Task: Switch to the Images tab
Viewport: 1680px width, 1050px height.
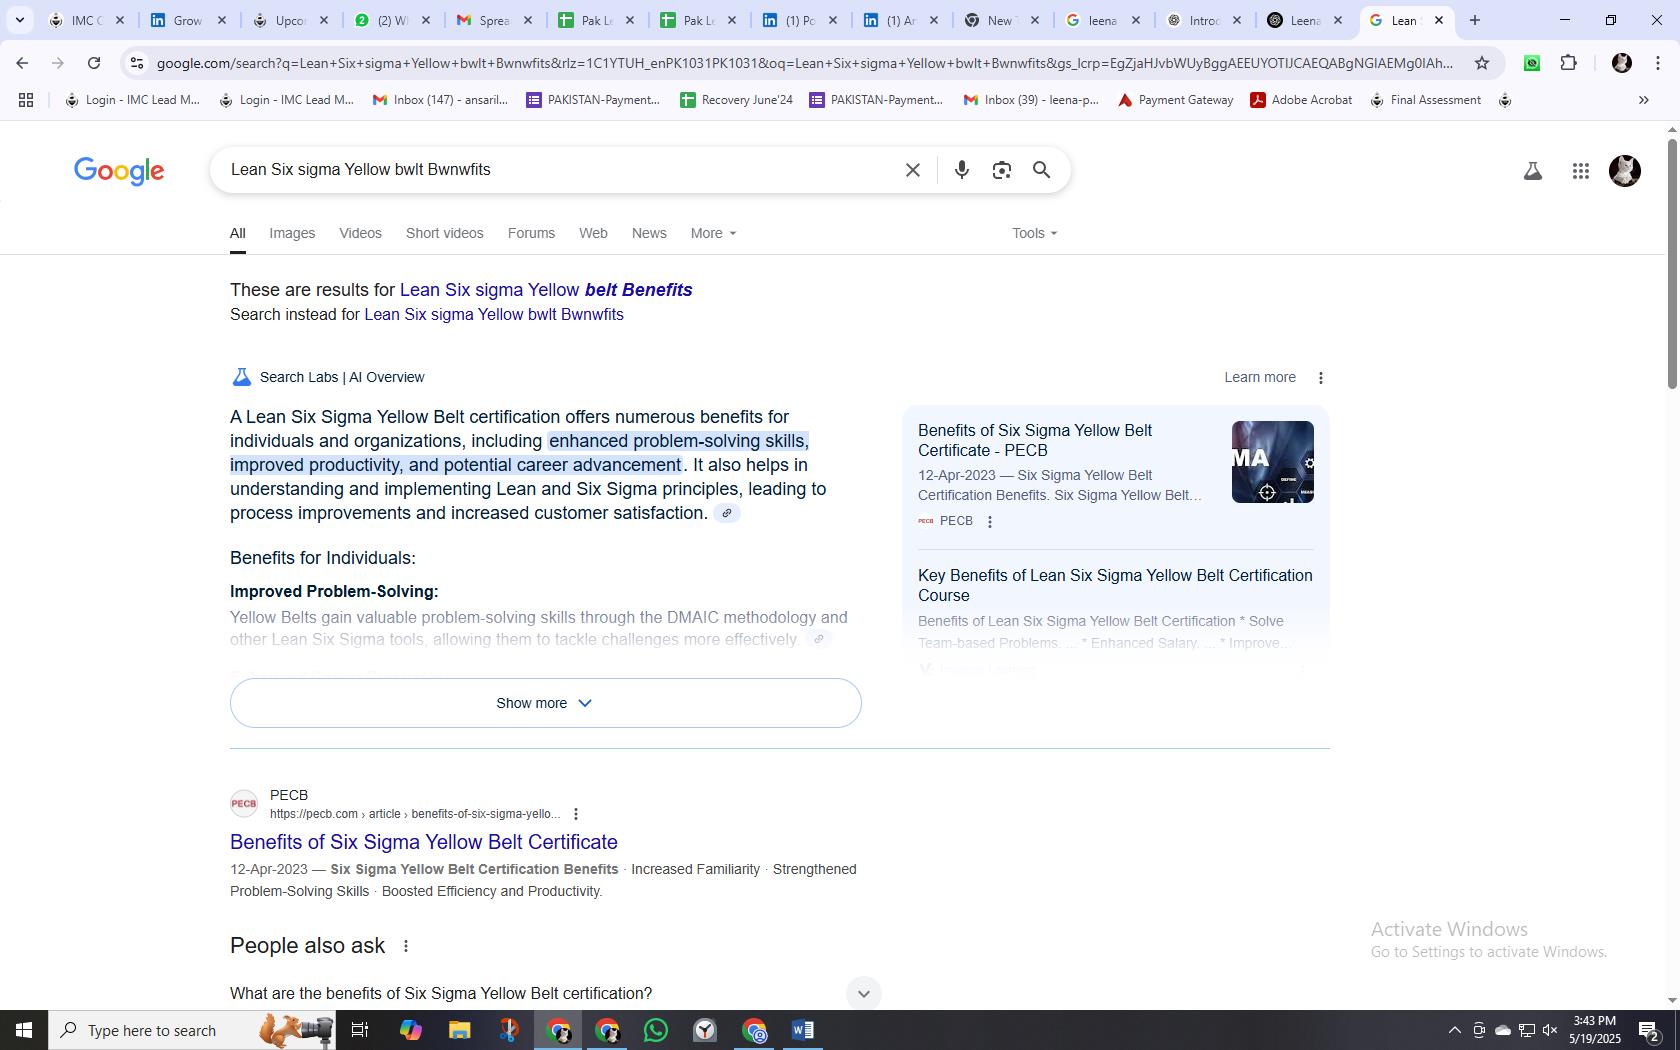Action: [x=292, y=233]
